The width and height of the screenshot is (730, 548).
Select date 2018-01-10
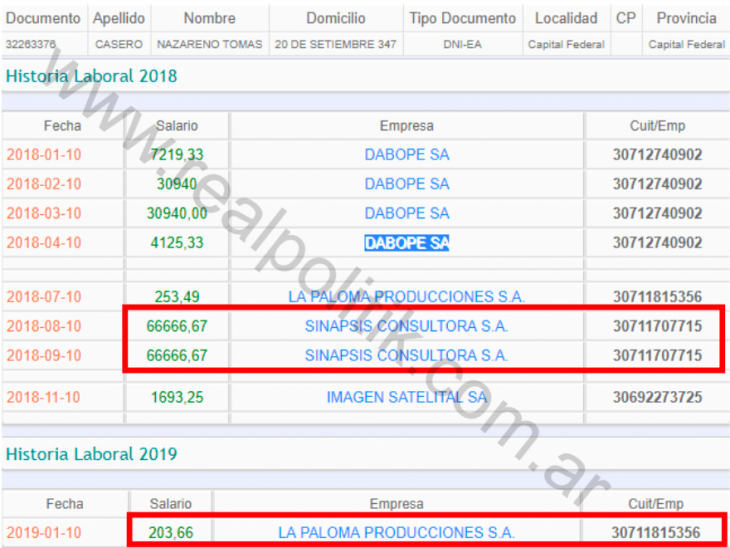[44, 155]
